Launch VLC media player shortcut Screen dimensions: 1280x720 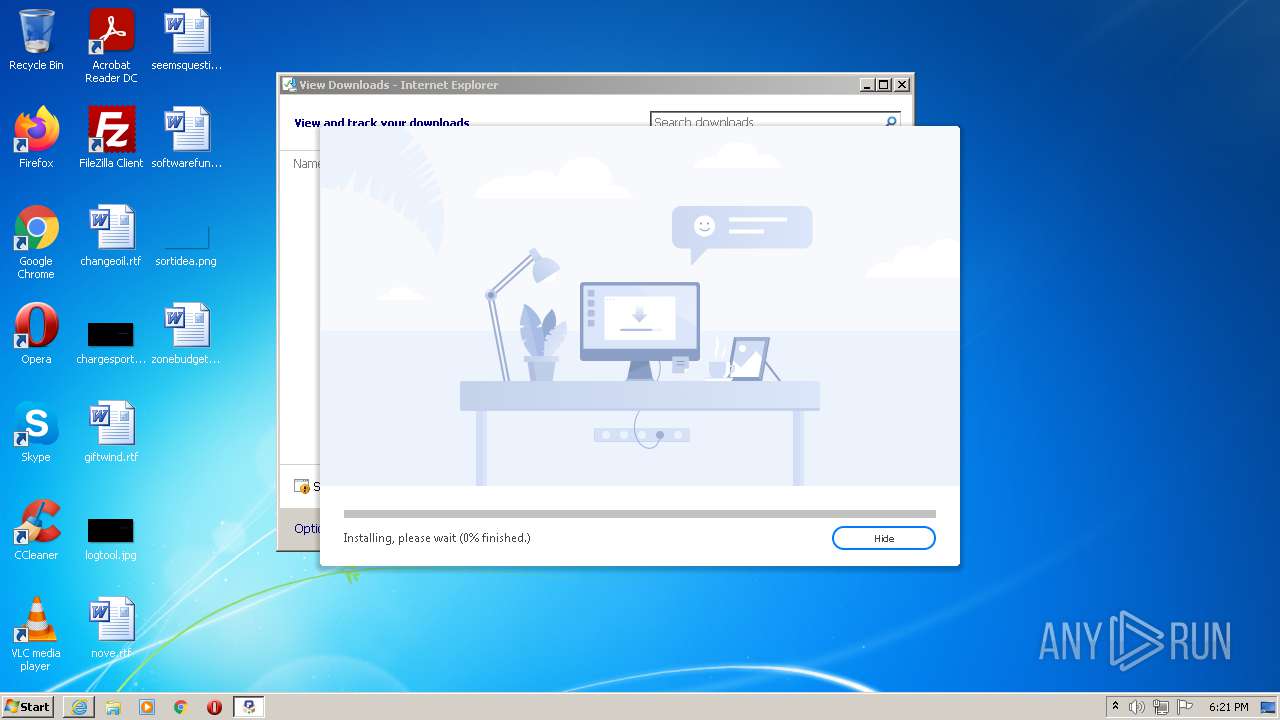click(36, 634)
